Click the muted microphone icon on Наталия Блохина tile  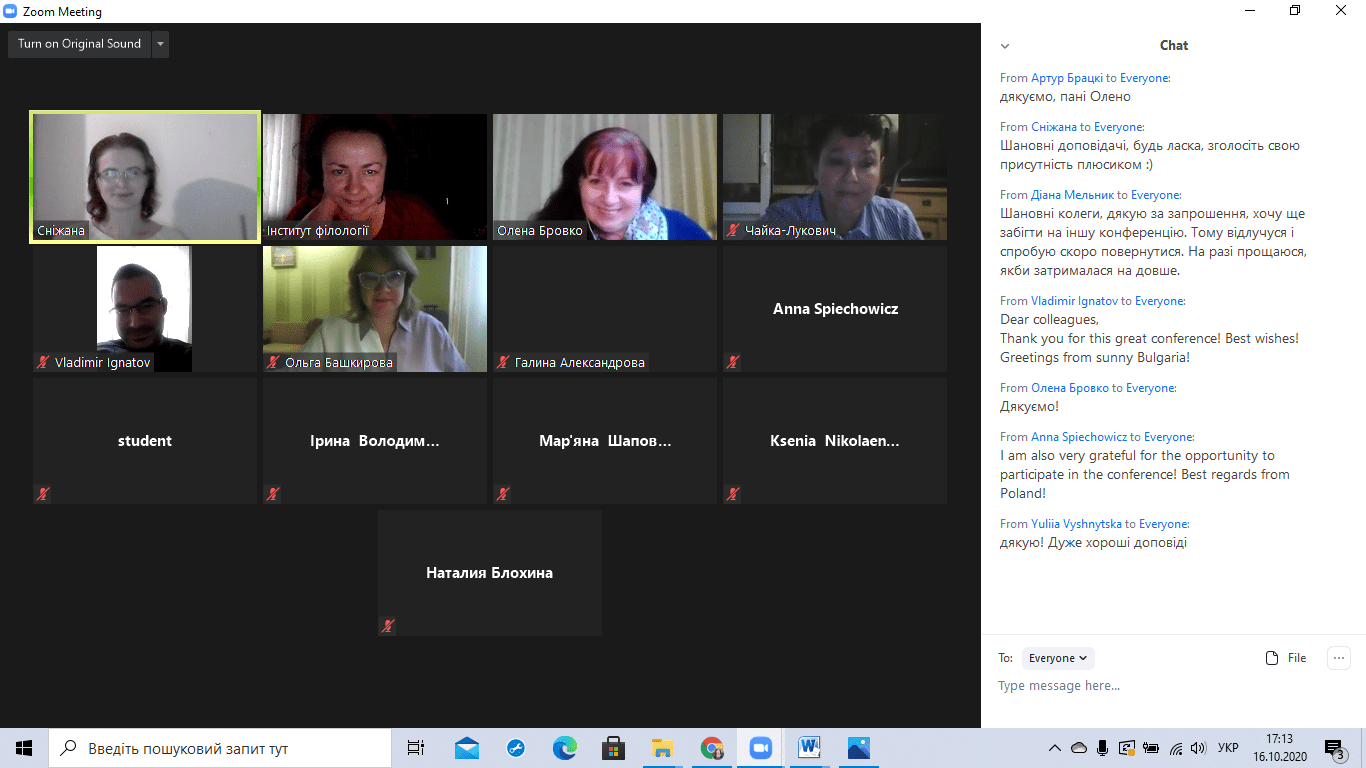click(x=388, y=626)
